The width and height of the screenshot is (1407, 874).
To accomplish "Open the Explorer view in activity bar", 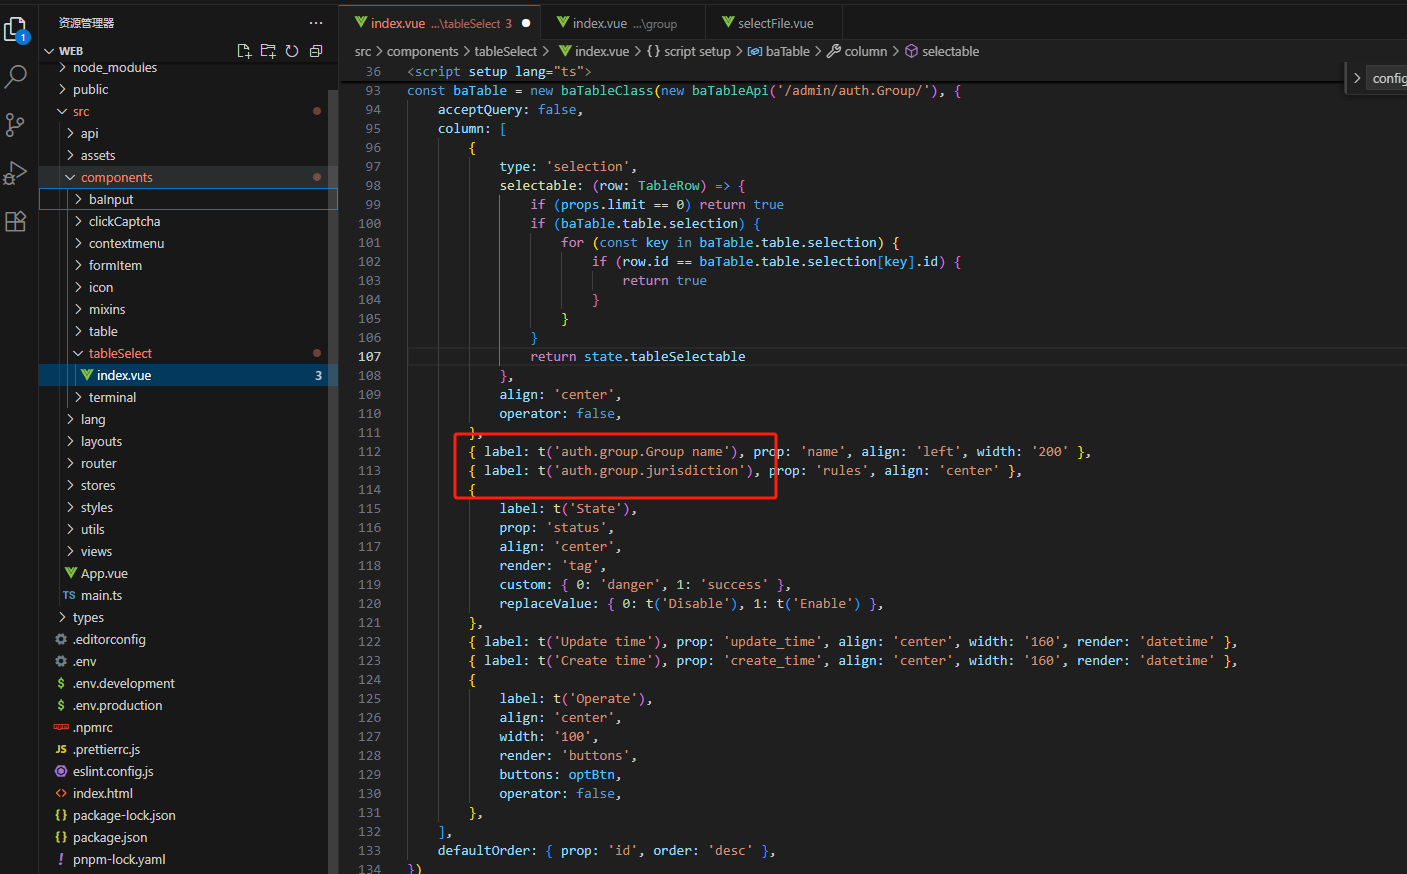I will (x=16, y=31).
